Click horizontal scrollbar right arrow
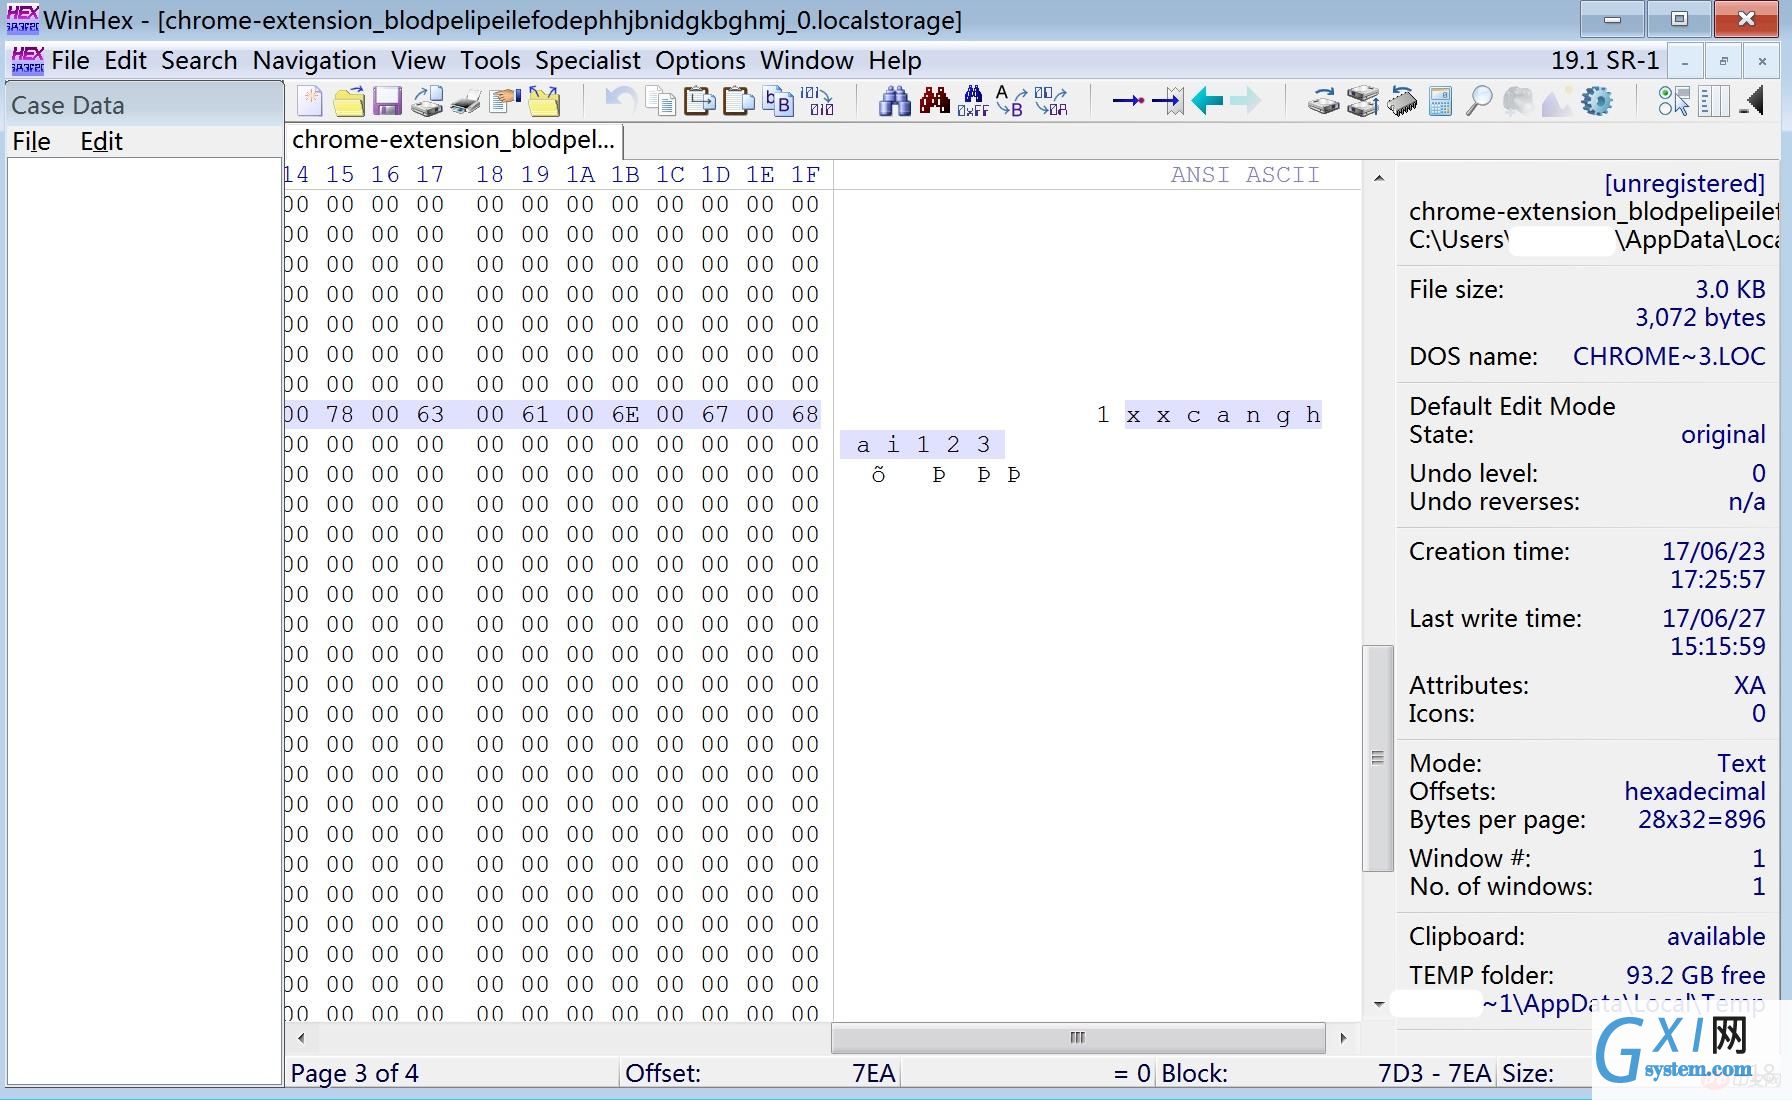The height and width of the screenshot is (1100, 1792). (1343, 1038)
